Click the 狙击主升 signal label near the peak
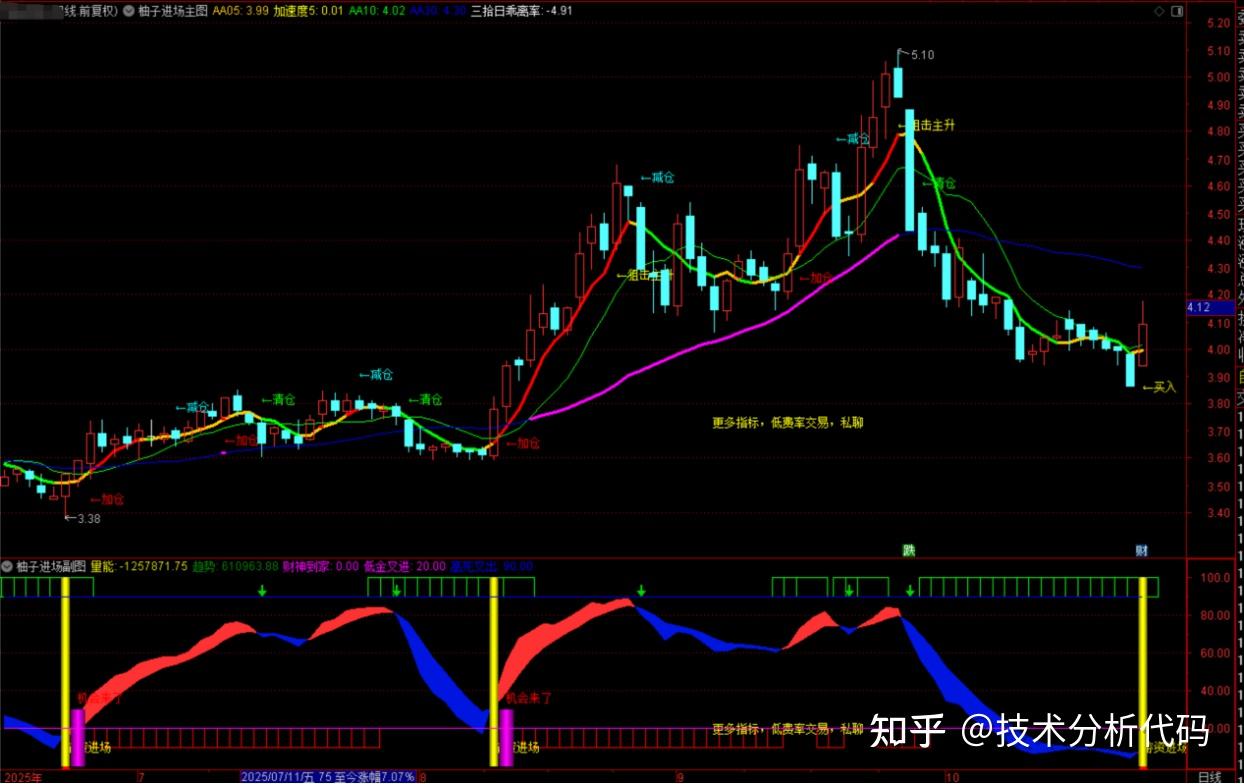Viewport: 1244px width, 784px height. tap(927, 127)
